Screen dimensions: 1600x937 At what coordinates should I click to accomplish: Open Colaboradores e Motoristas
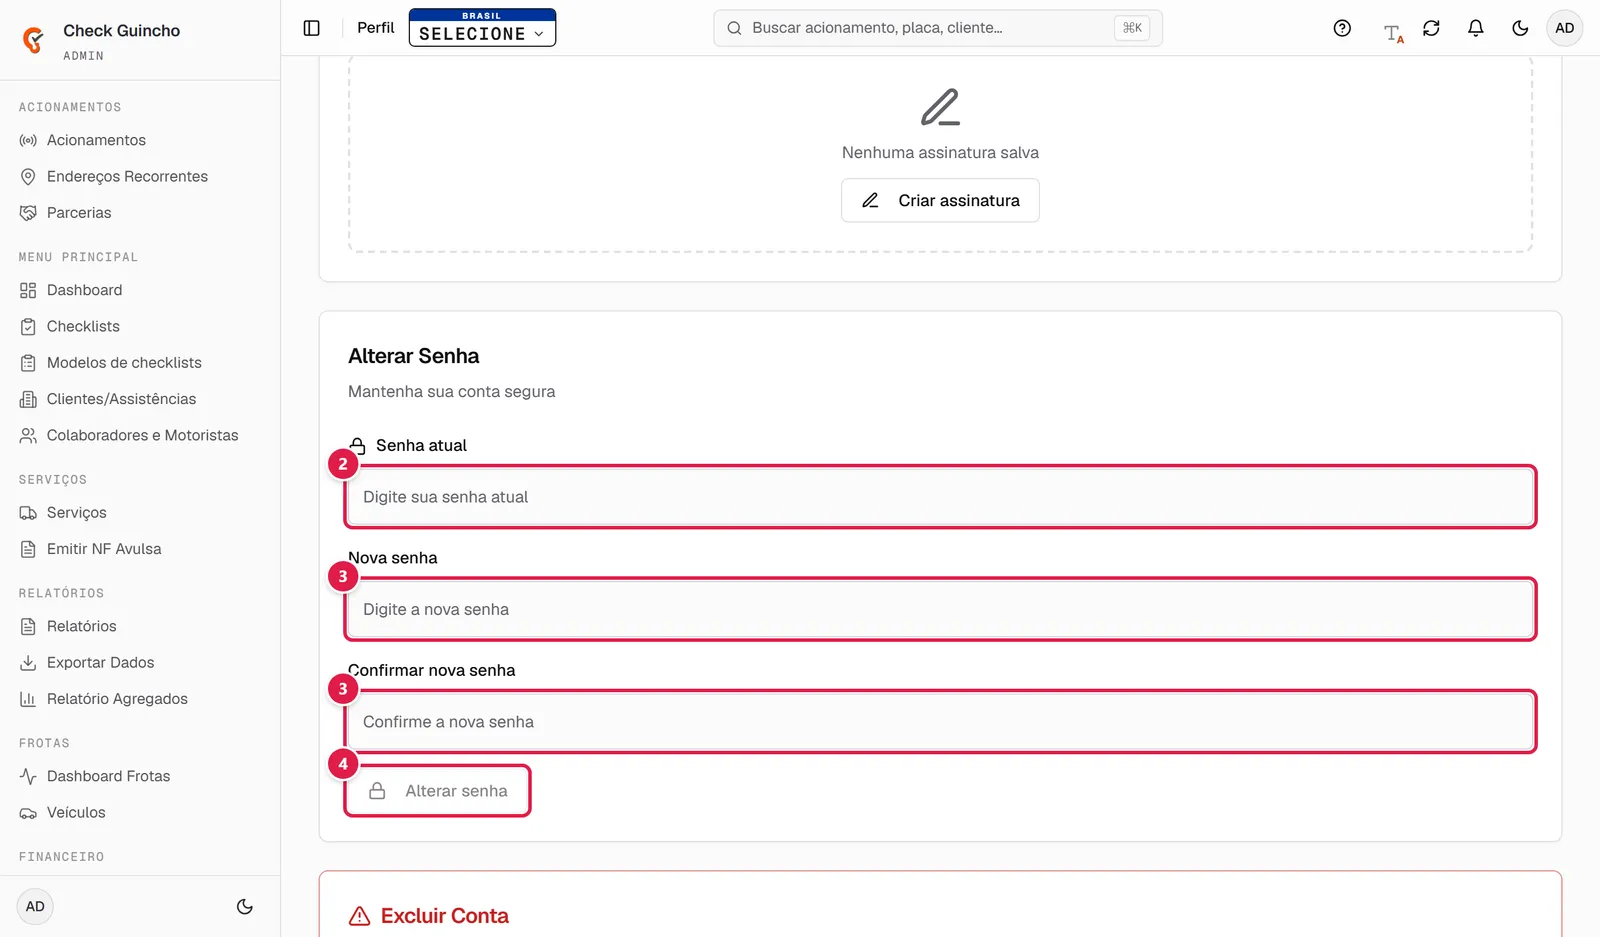(142, 435)
